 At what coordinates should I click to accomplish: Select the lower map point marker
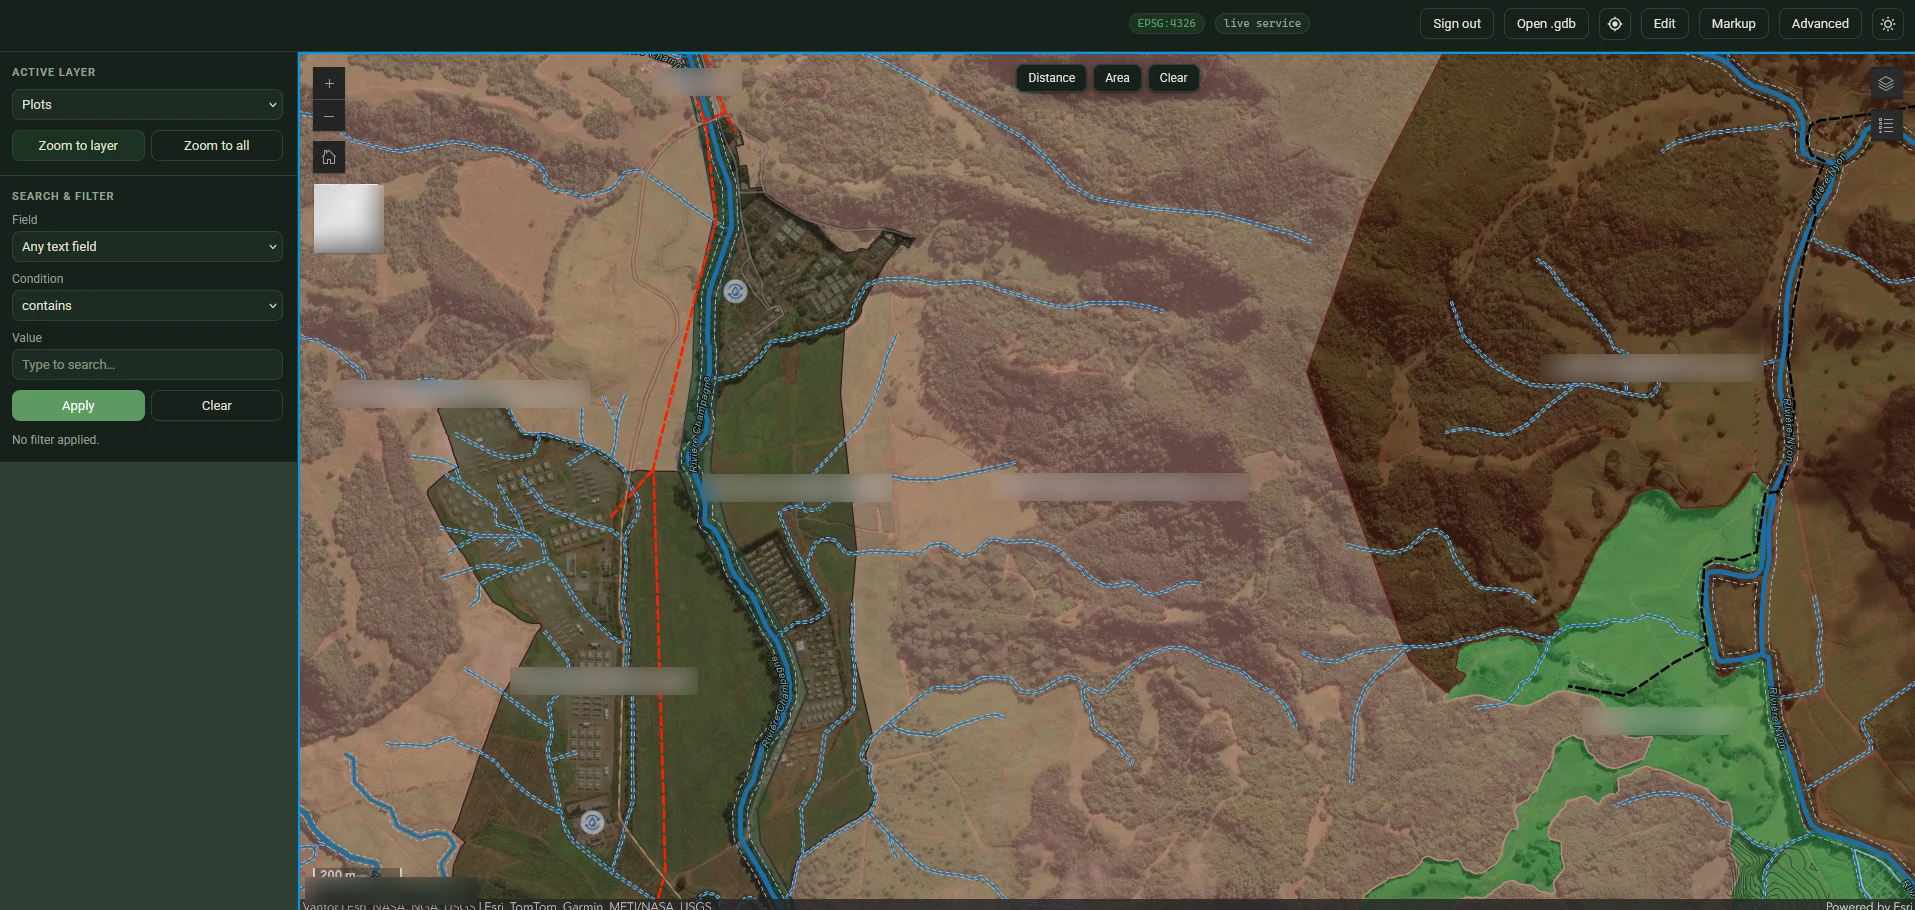click(x=592, y=822)
